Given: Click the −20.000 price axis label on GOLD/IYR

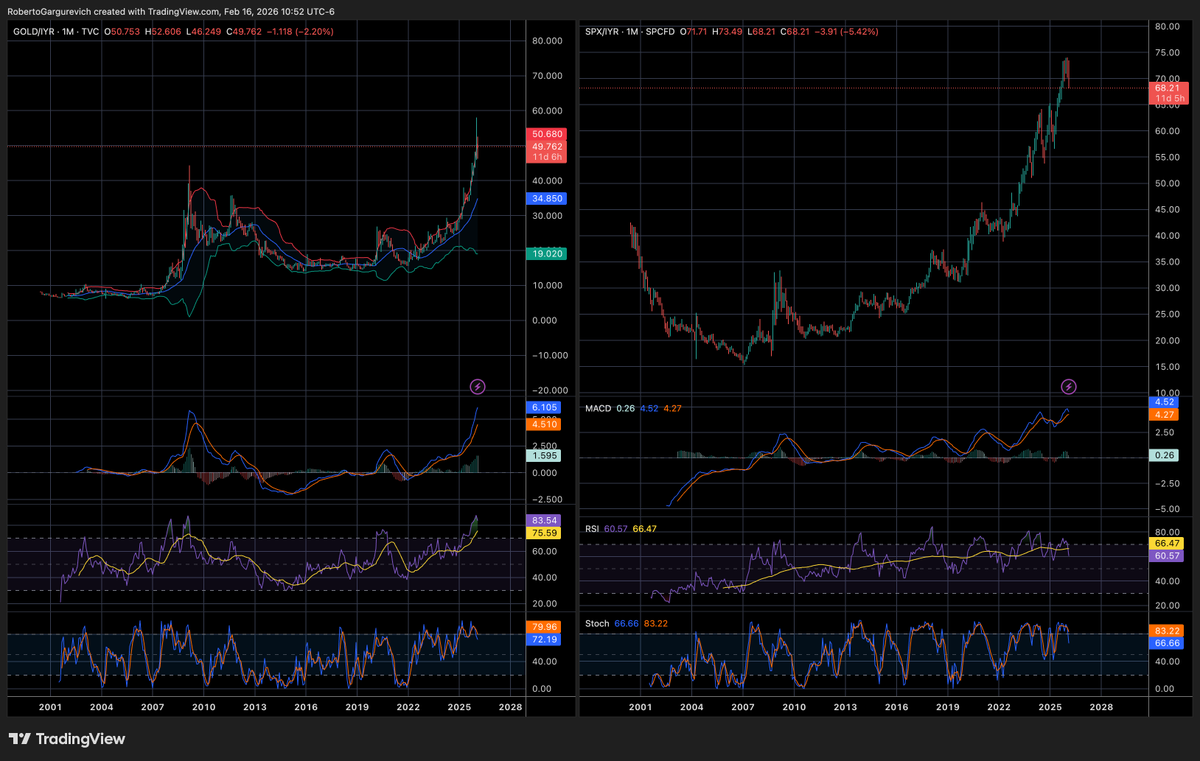Looking at the screenshot, I should pos(548,390).
